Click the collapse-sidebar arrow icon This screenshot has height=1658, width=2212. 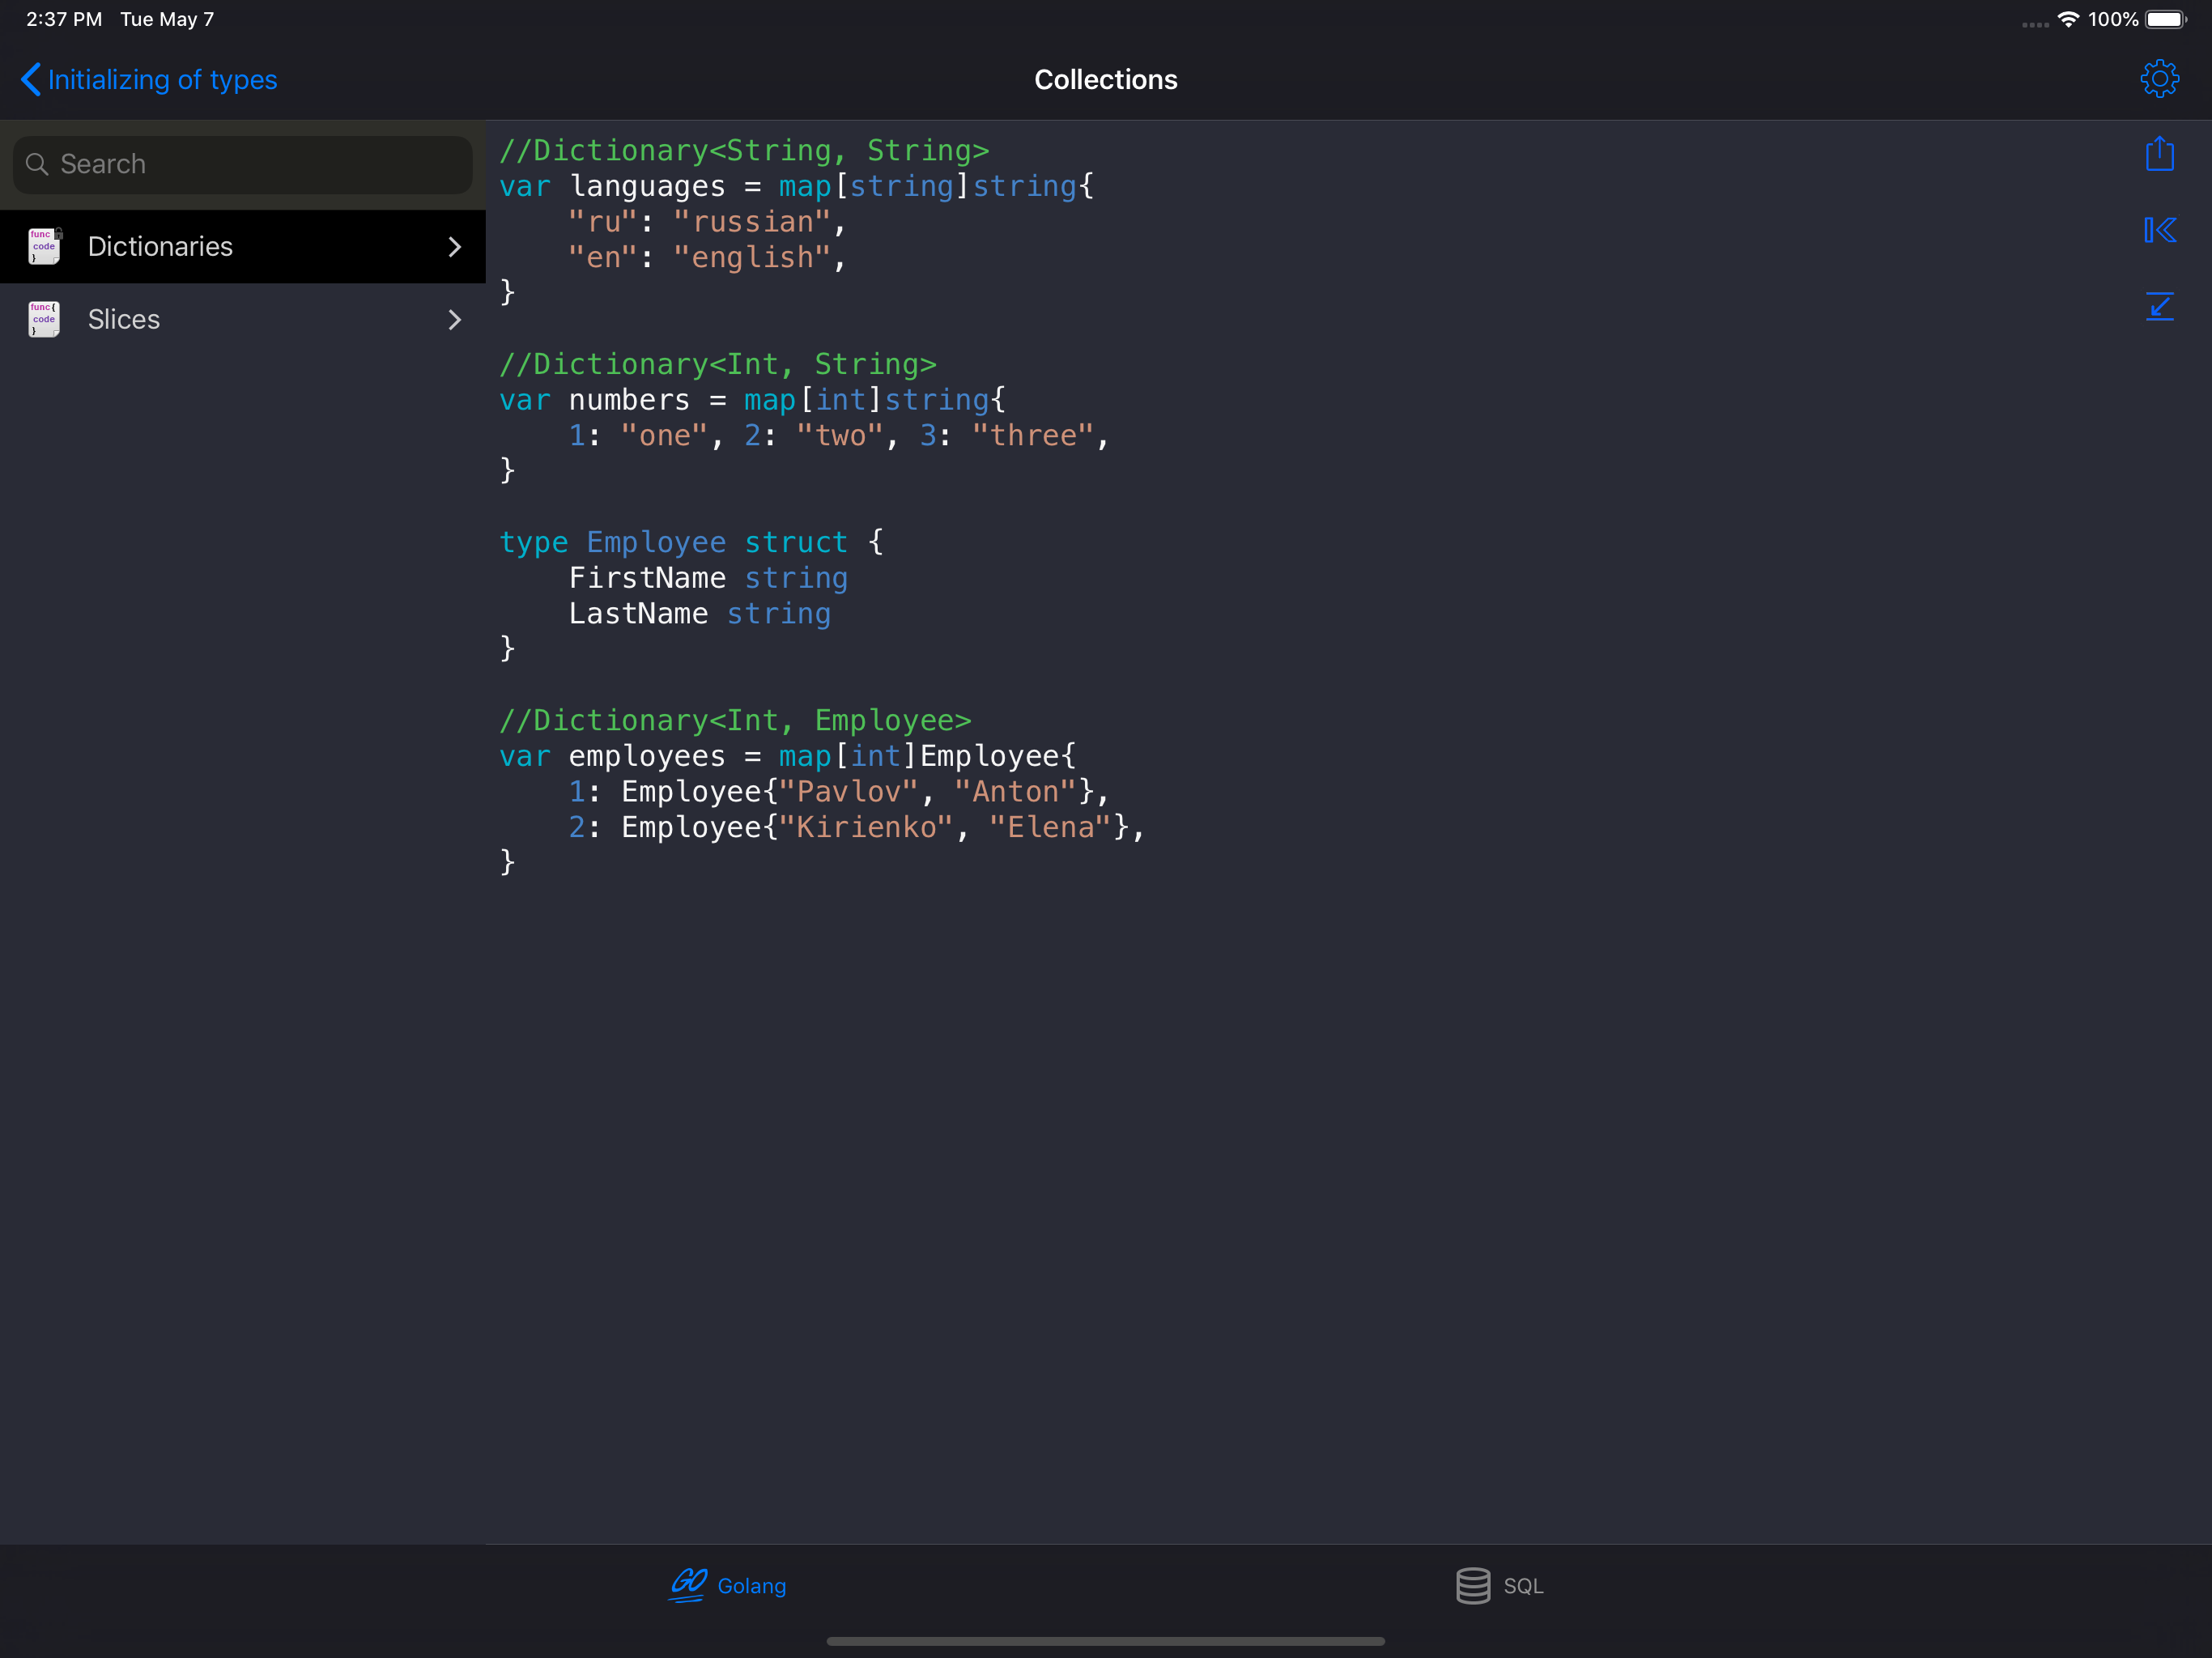(x=2159, y=230)
